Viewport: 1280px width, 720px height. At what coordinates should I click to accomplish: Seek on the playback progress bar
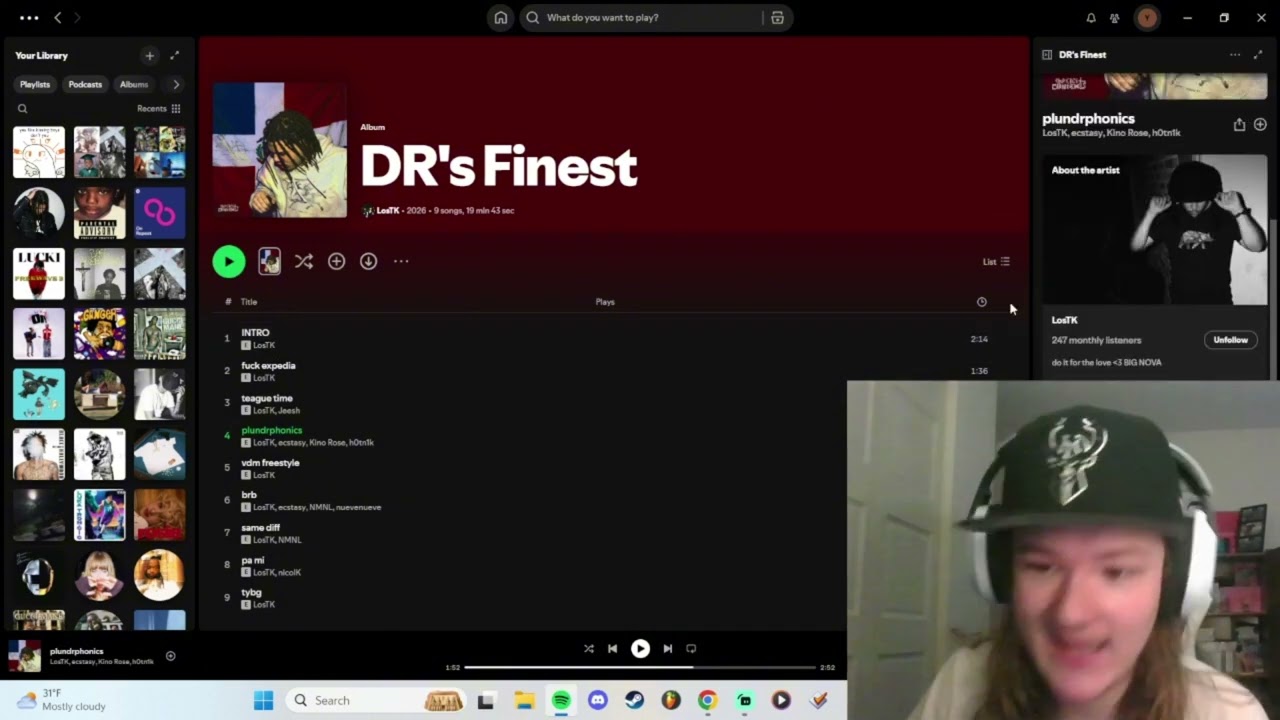coord(640,667)
